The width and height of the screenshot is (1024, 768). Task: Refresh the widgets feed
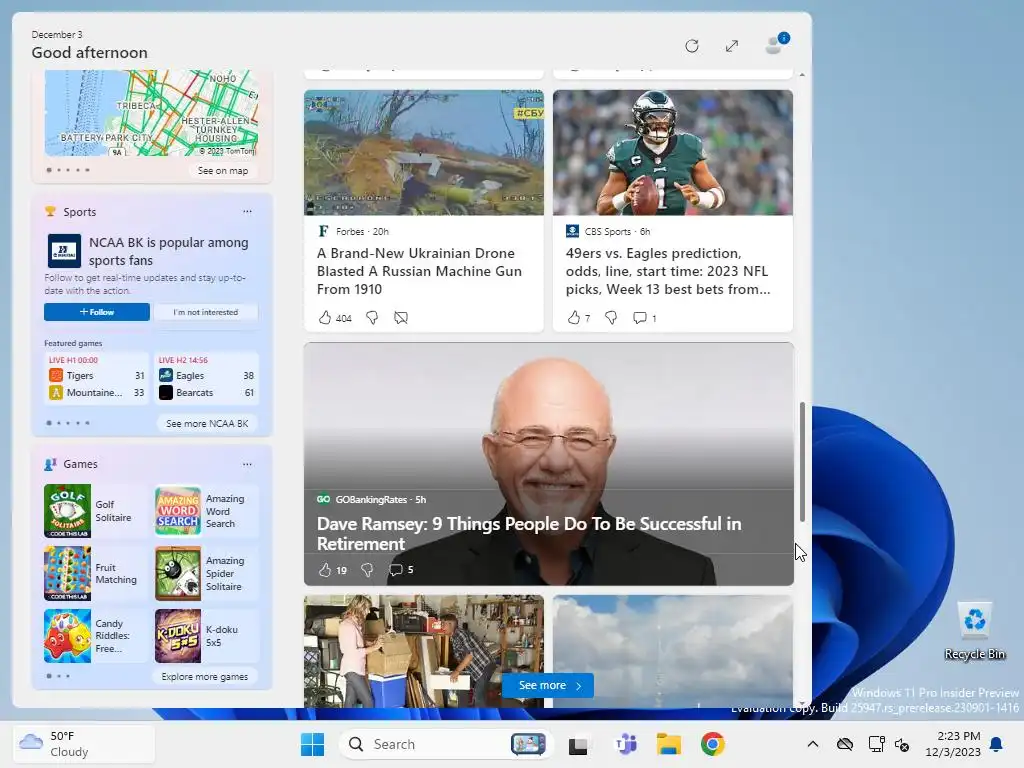point(692,46)
